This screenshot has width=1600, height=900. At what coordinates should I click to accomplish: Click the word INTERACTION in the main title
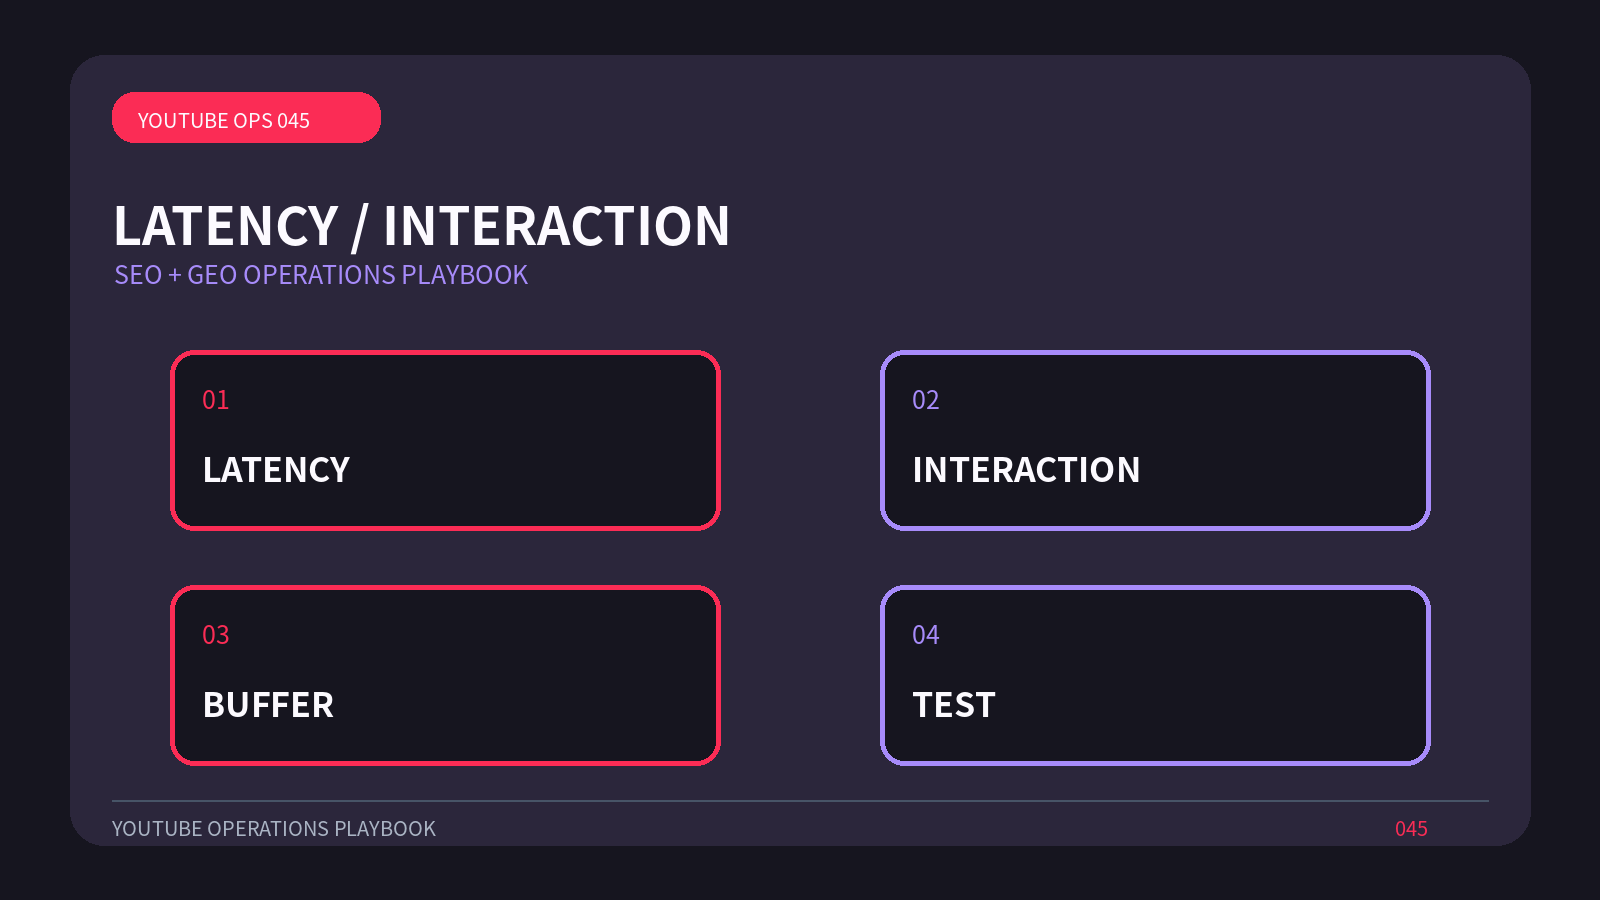tap(557, 226)
